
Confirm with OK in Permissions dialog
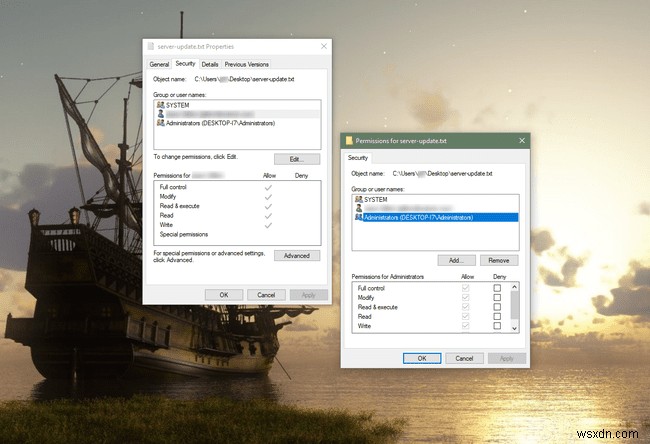click(422, 358)
